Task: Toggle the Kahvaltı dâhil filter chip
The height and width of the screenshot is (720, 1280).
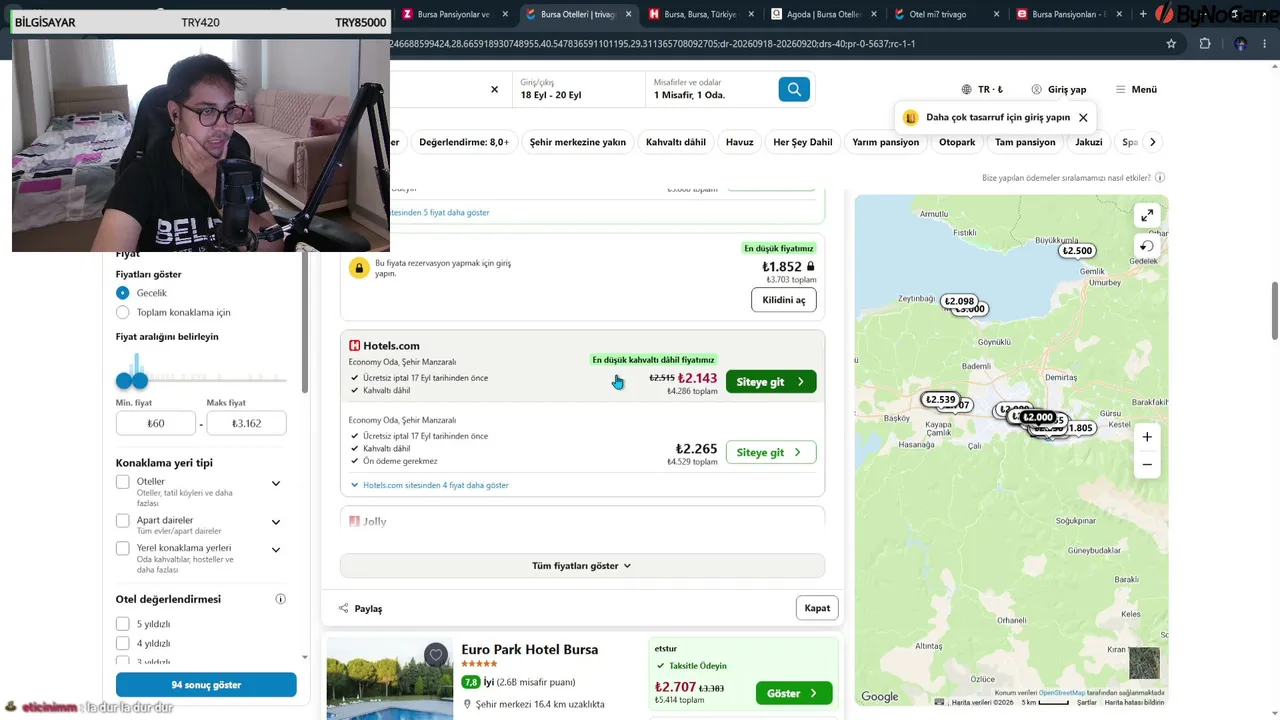Action: (676, 142)
